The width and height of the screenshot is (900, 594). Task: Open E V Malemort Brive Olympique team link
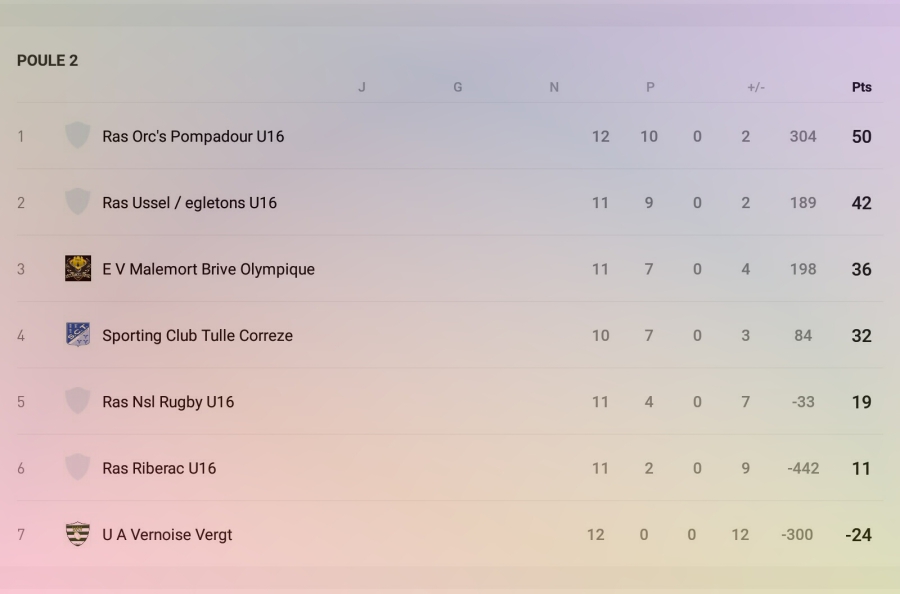point(208,269)
